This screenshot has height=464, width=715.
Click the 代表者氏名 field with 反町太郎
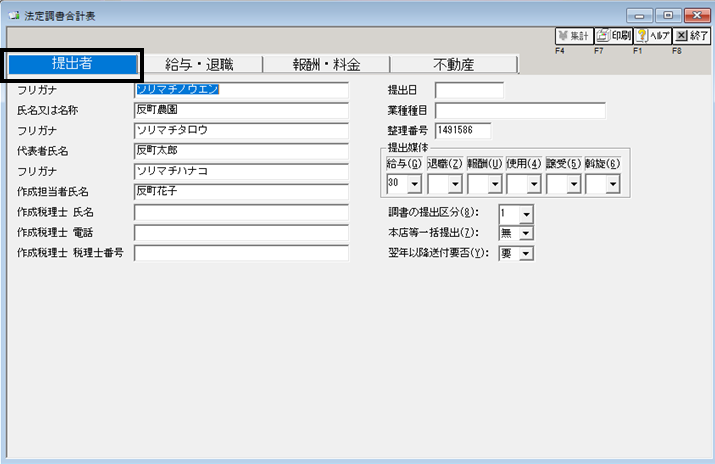[x=241, y=151]
